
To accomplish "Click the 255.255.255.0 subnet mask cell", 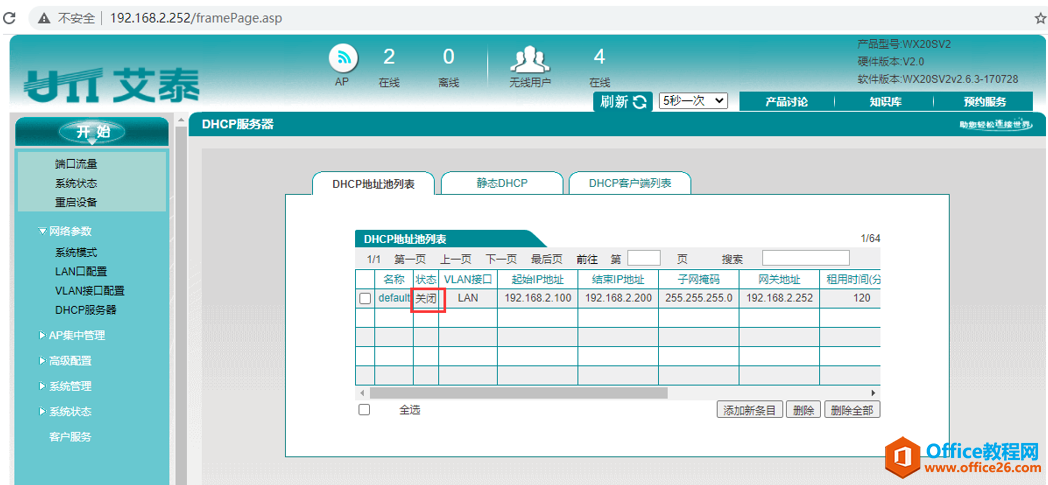I will click(x=699, y=298).
